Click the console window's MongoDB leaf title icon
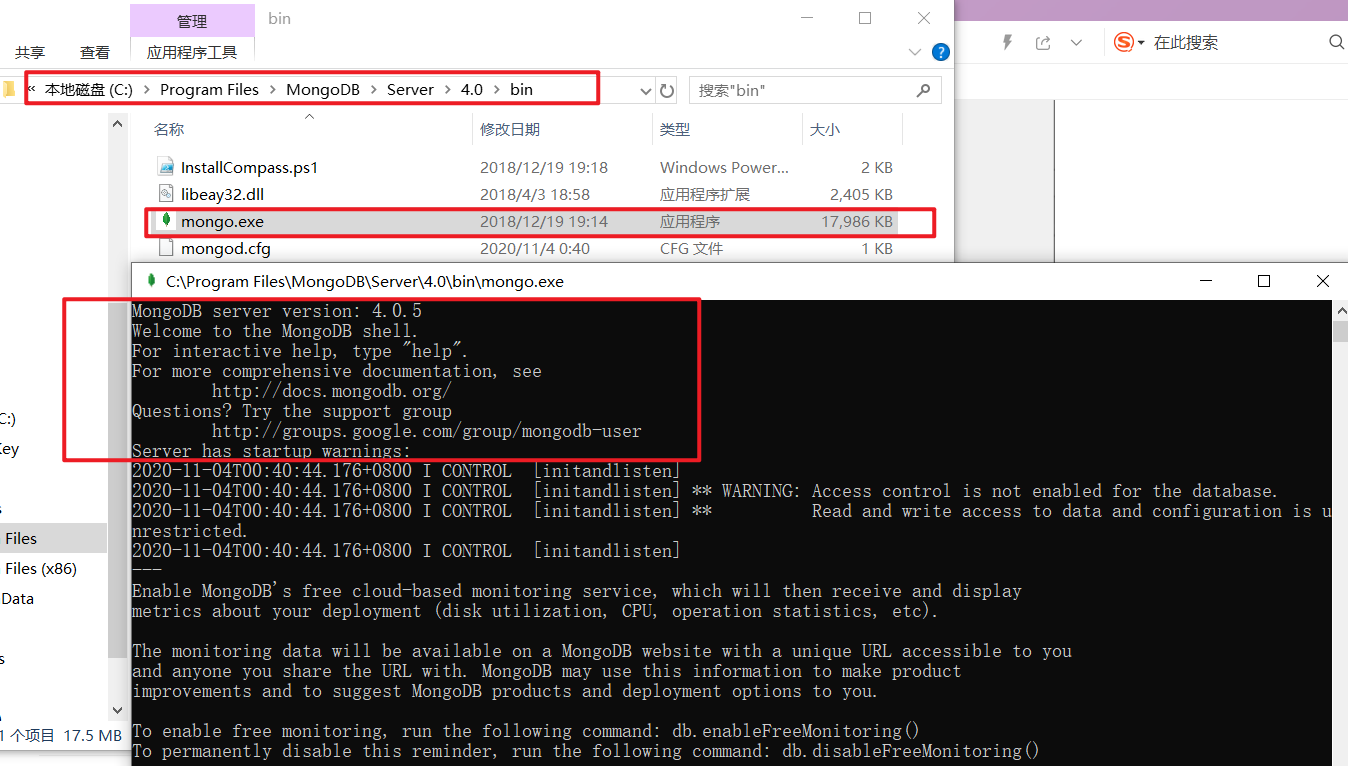The width and height of the screenshot is (1348, 766). [151, 281]
